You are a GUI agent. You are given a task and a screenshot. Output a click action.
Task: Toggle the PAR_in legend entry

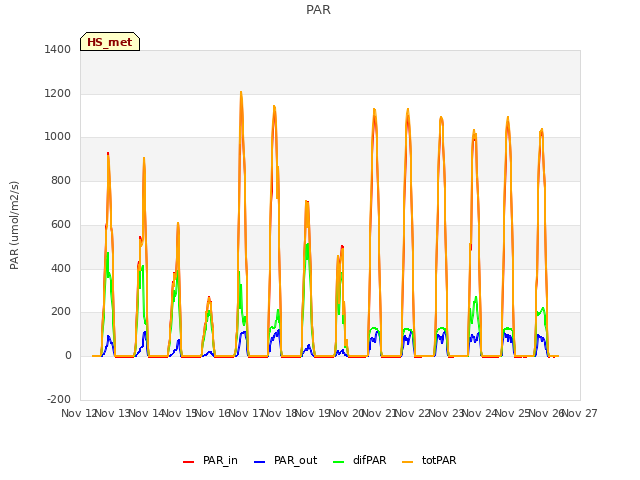210,460
